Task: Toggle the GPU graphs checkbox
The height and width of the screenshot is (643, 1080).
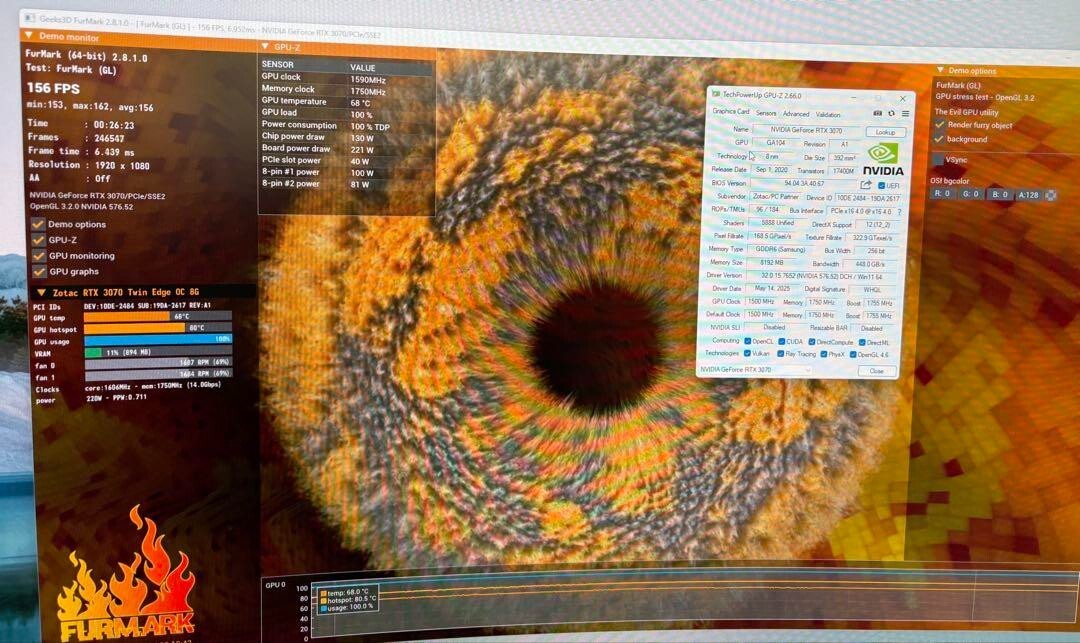Action: pos(39,272)
